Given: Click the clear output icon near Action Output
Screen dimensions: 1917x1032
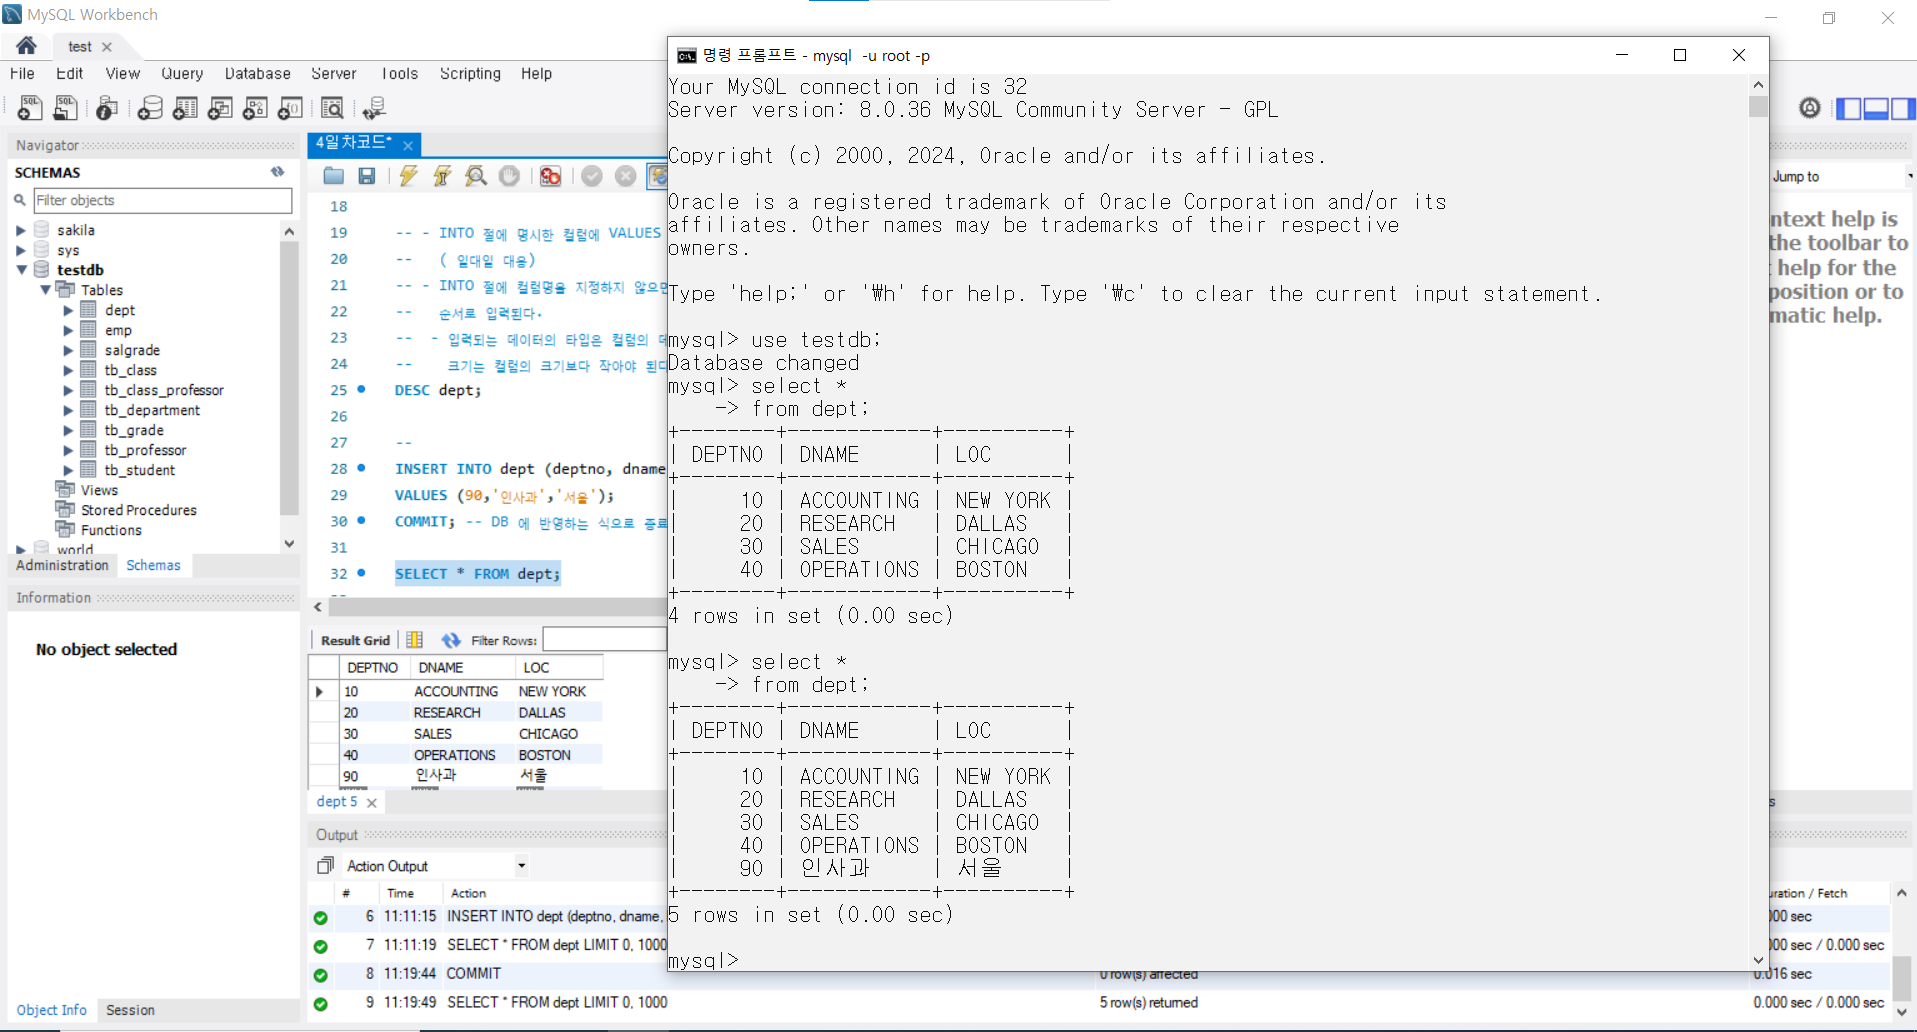Looking at the screenshot, I should [x=325, y=866].
